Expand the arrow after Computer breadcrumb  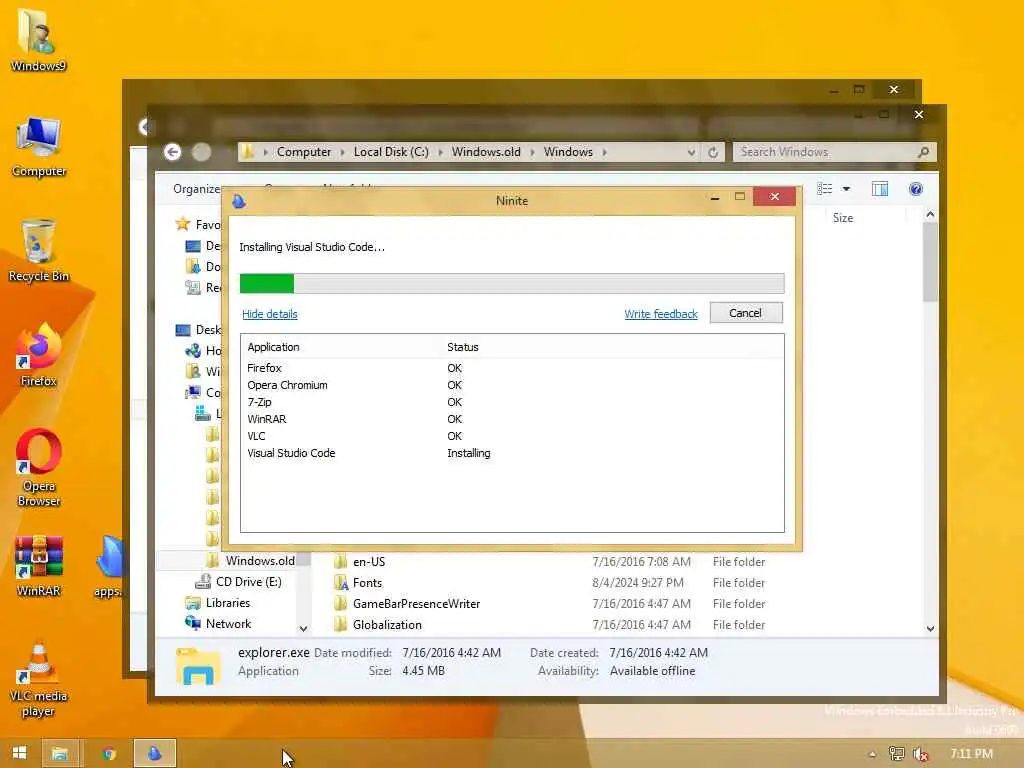(342, 152)
